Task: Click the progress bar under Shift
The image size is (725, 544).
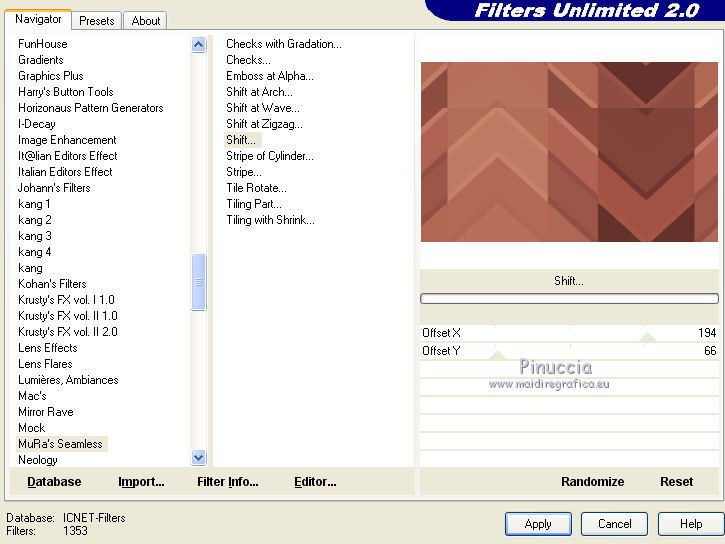Action: [569, 299]
